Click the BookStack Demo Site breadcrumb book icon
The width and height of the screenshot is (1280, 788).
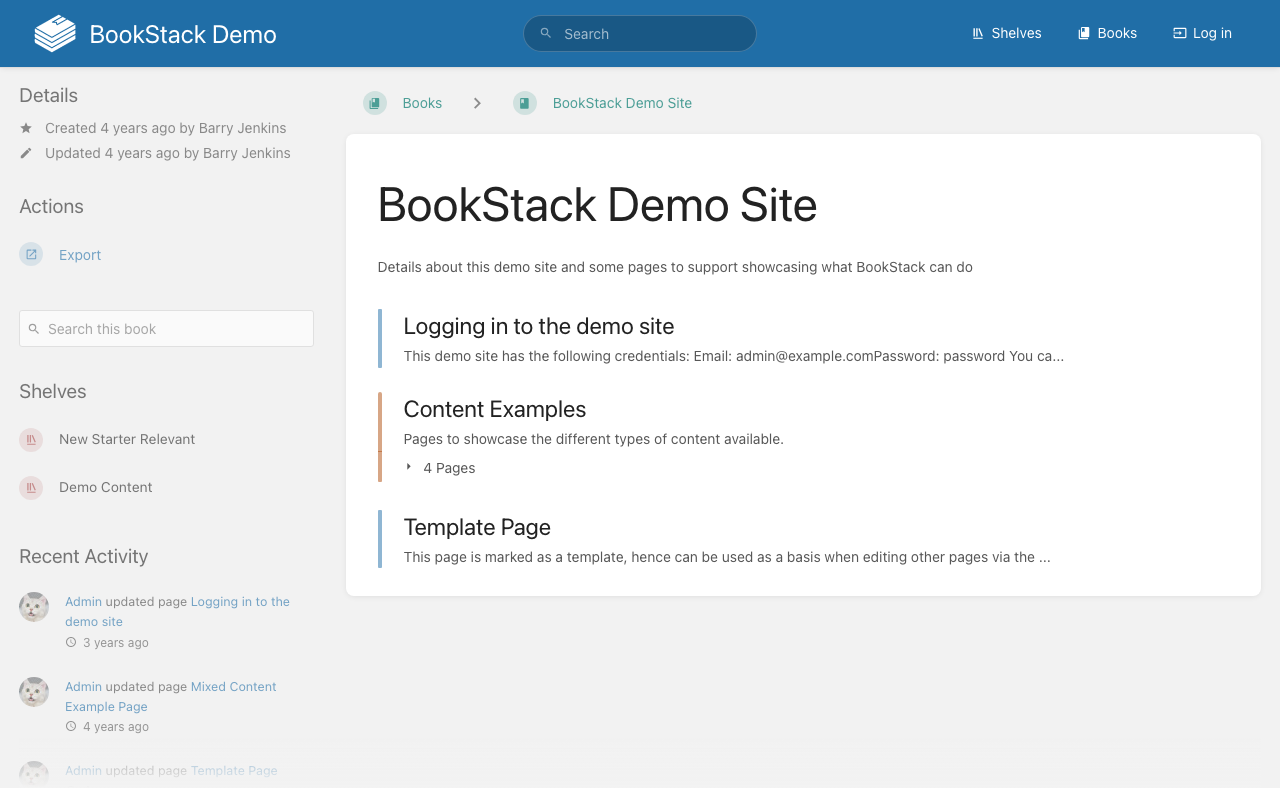point(525,103)
